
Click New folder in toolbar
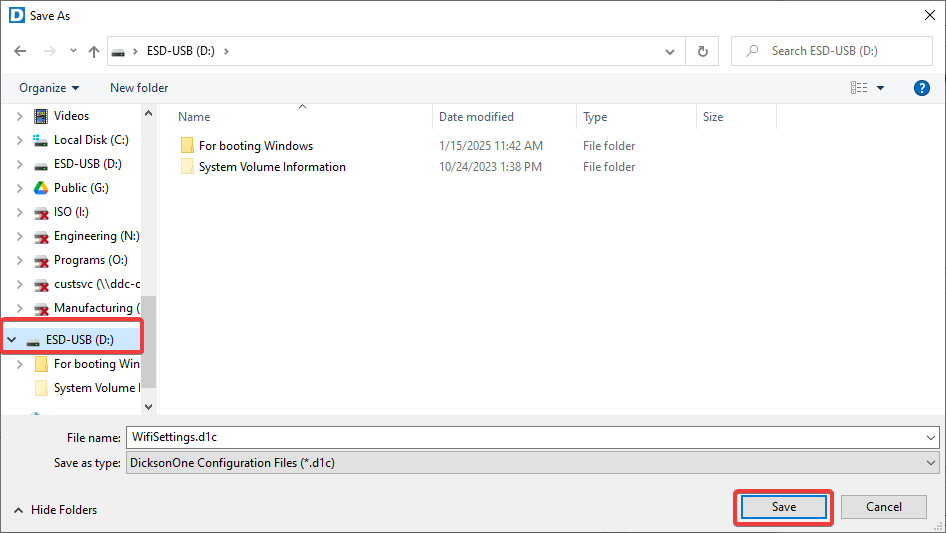[139, 88]
